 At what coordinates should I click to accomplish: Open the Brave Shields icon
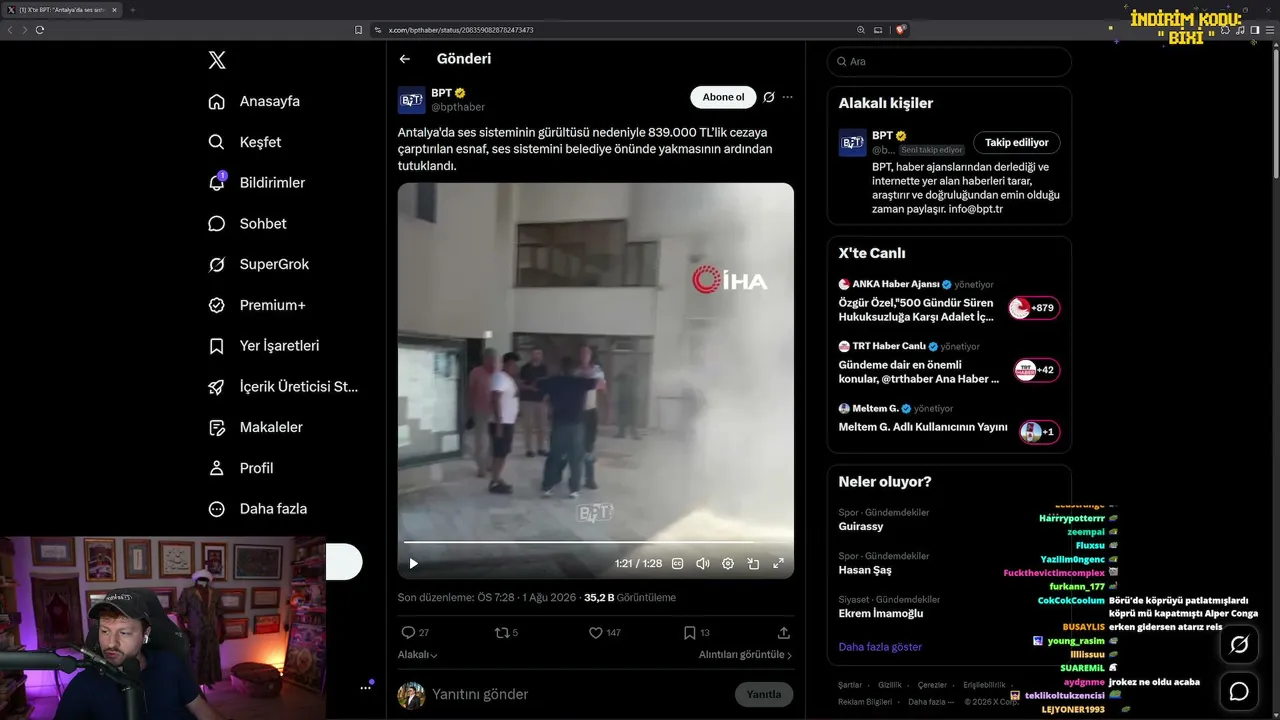coord(901,30)
